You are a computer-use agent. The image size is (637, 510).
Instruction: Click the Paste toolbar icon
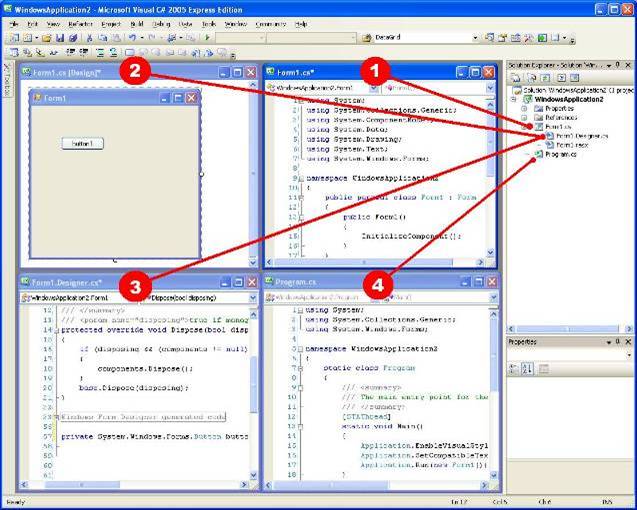(116, 38)
